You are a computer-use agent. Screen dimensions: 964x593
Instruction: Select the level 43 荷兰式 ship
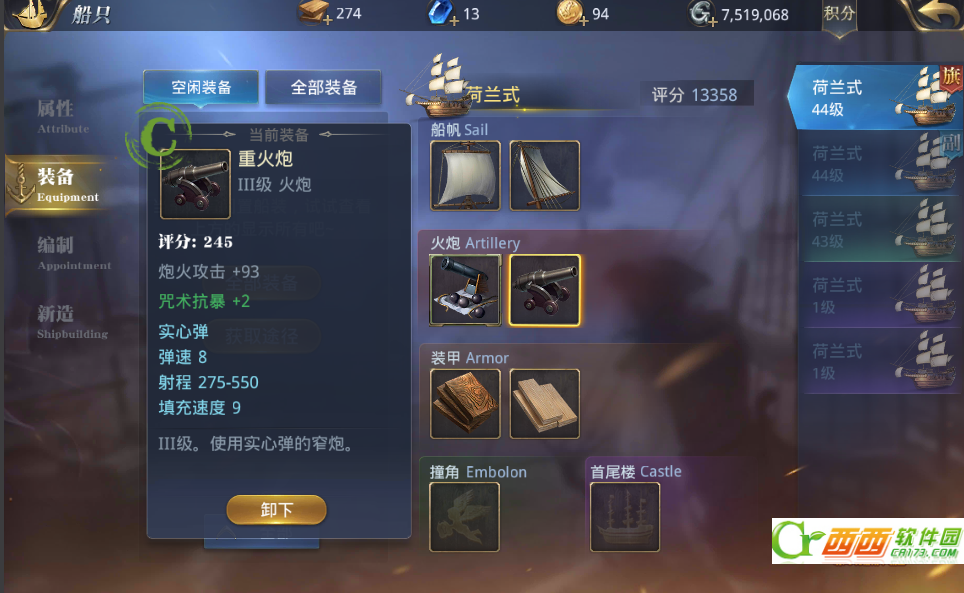coord(879,229)
